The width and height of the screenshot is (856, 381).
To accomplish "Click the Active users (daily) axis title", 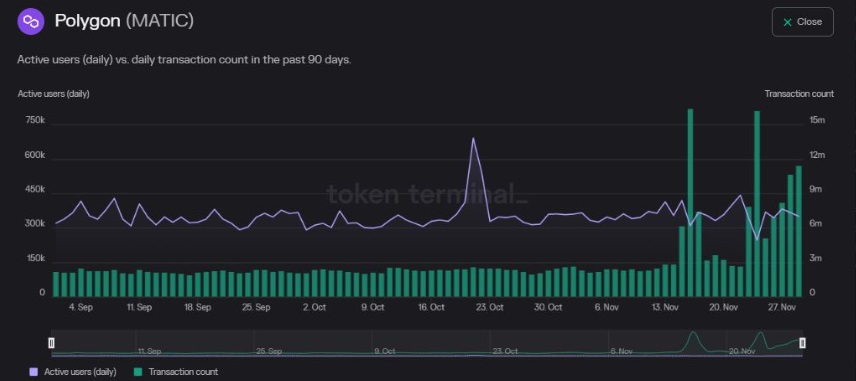I will click(x=54, y=94).
